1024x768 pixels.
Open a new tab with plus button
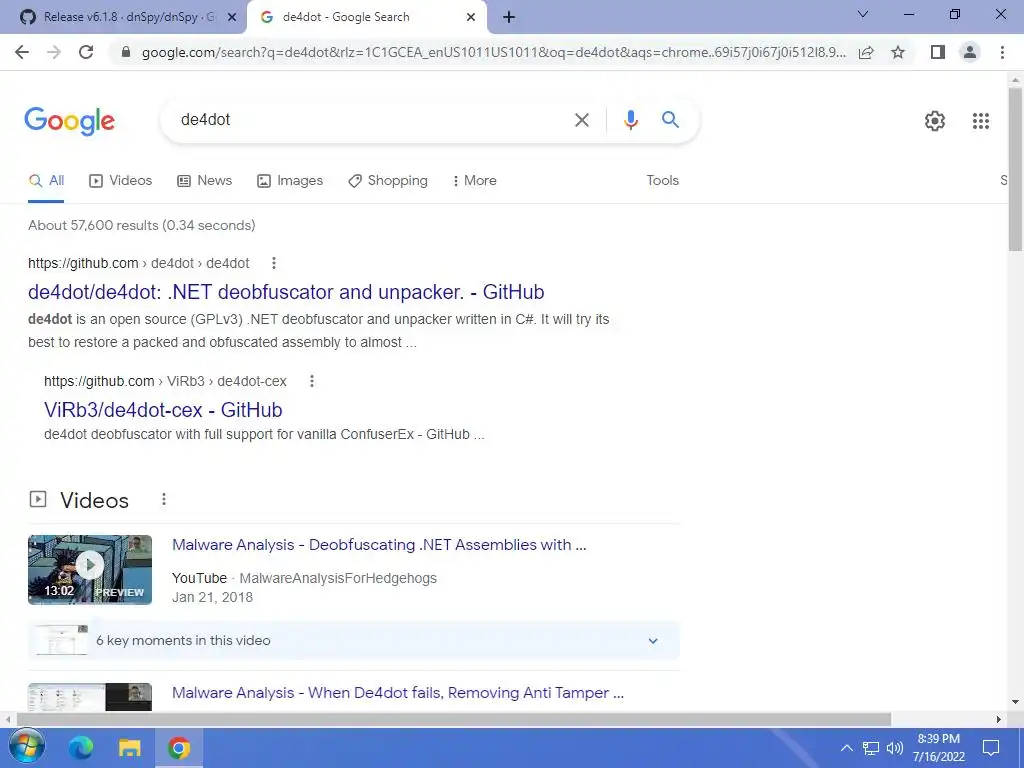coord(509,18)
